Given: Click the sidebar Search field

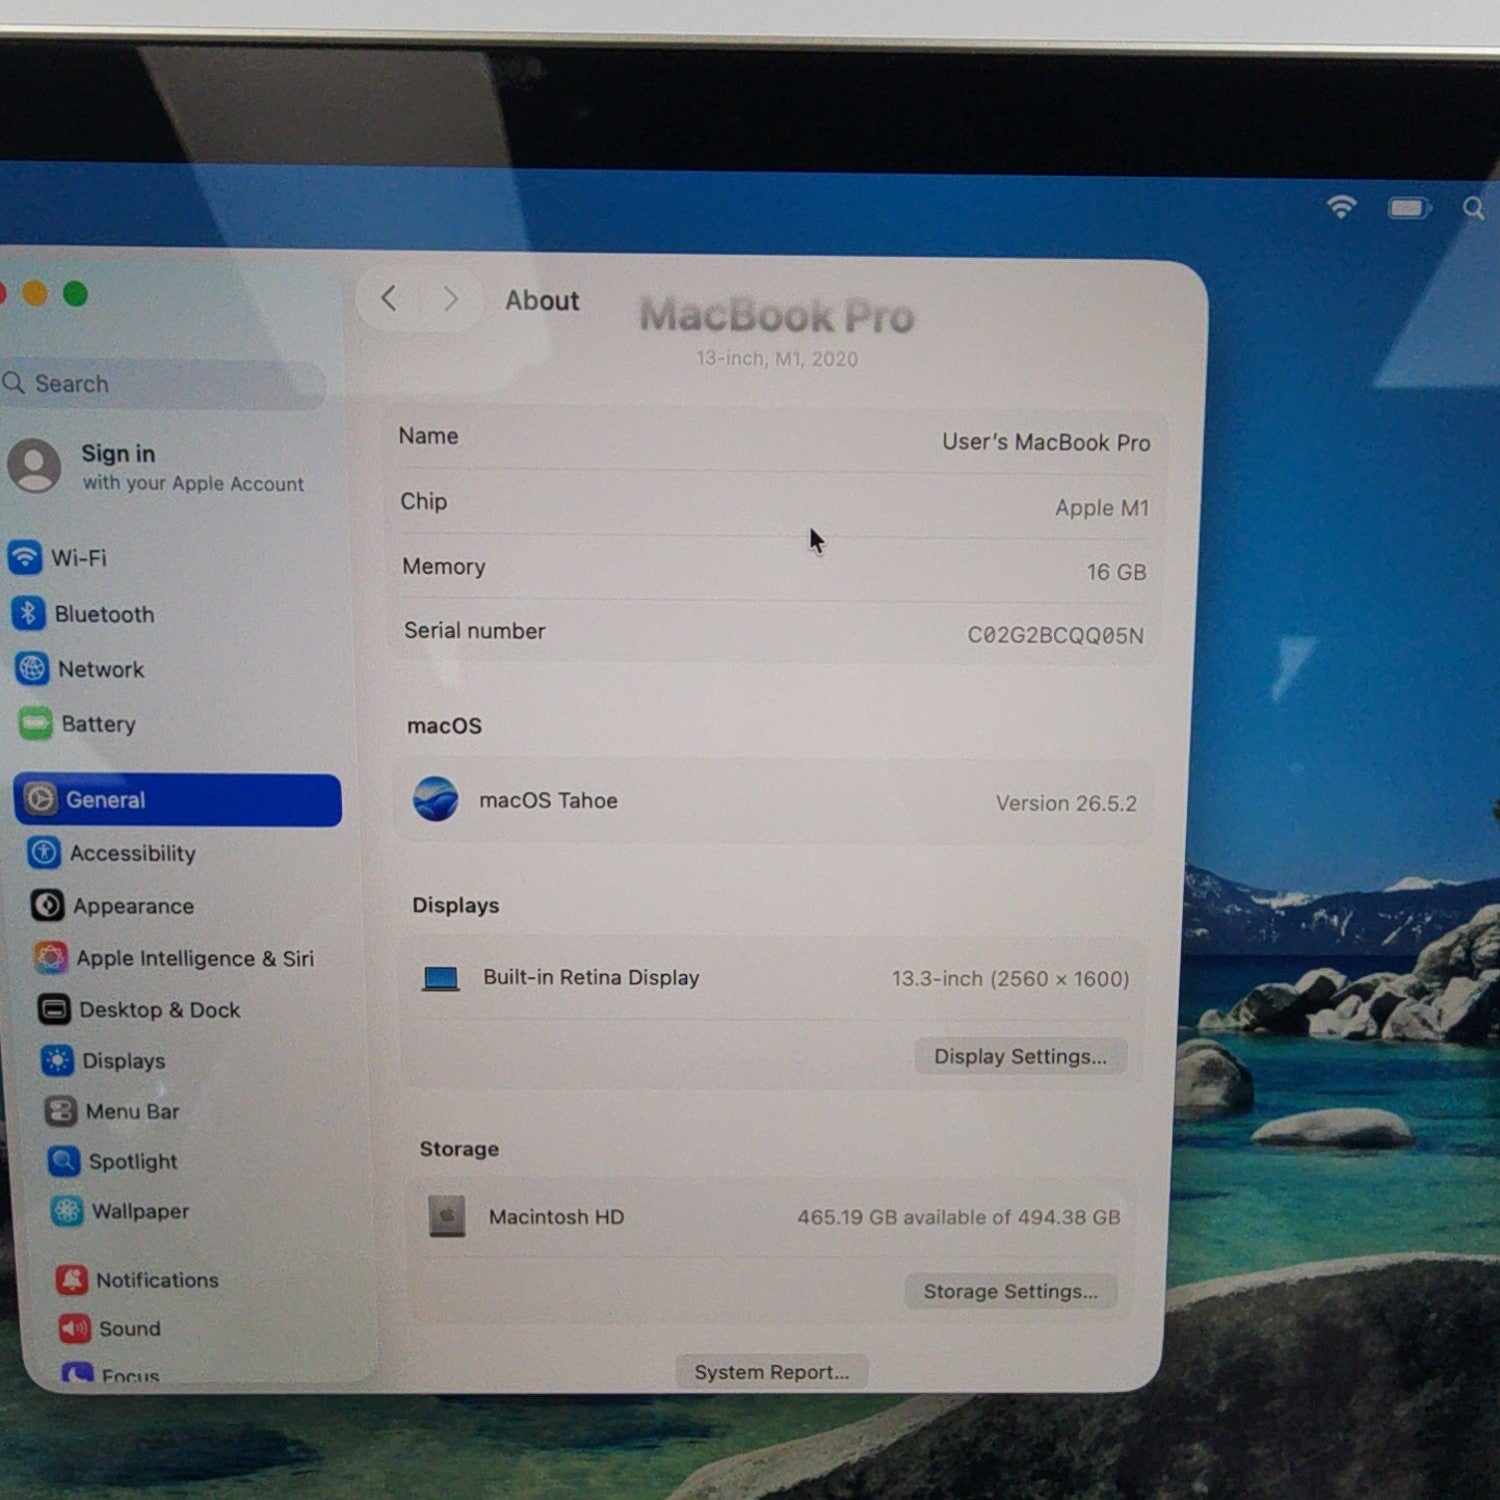Looking at the screenshot, I should (x=163, y=383).
